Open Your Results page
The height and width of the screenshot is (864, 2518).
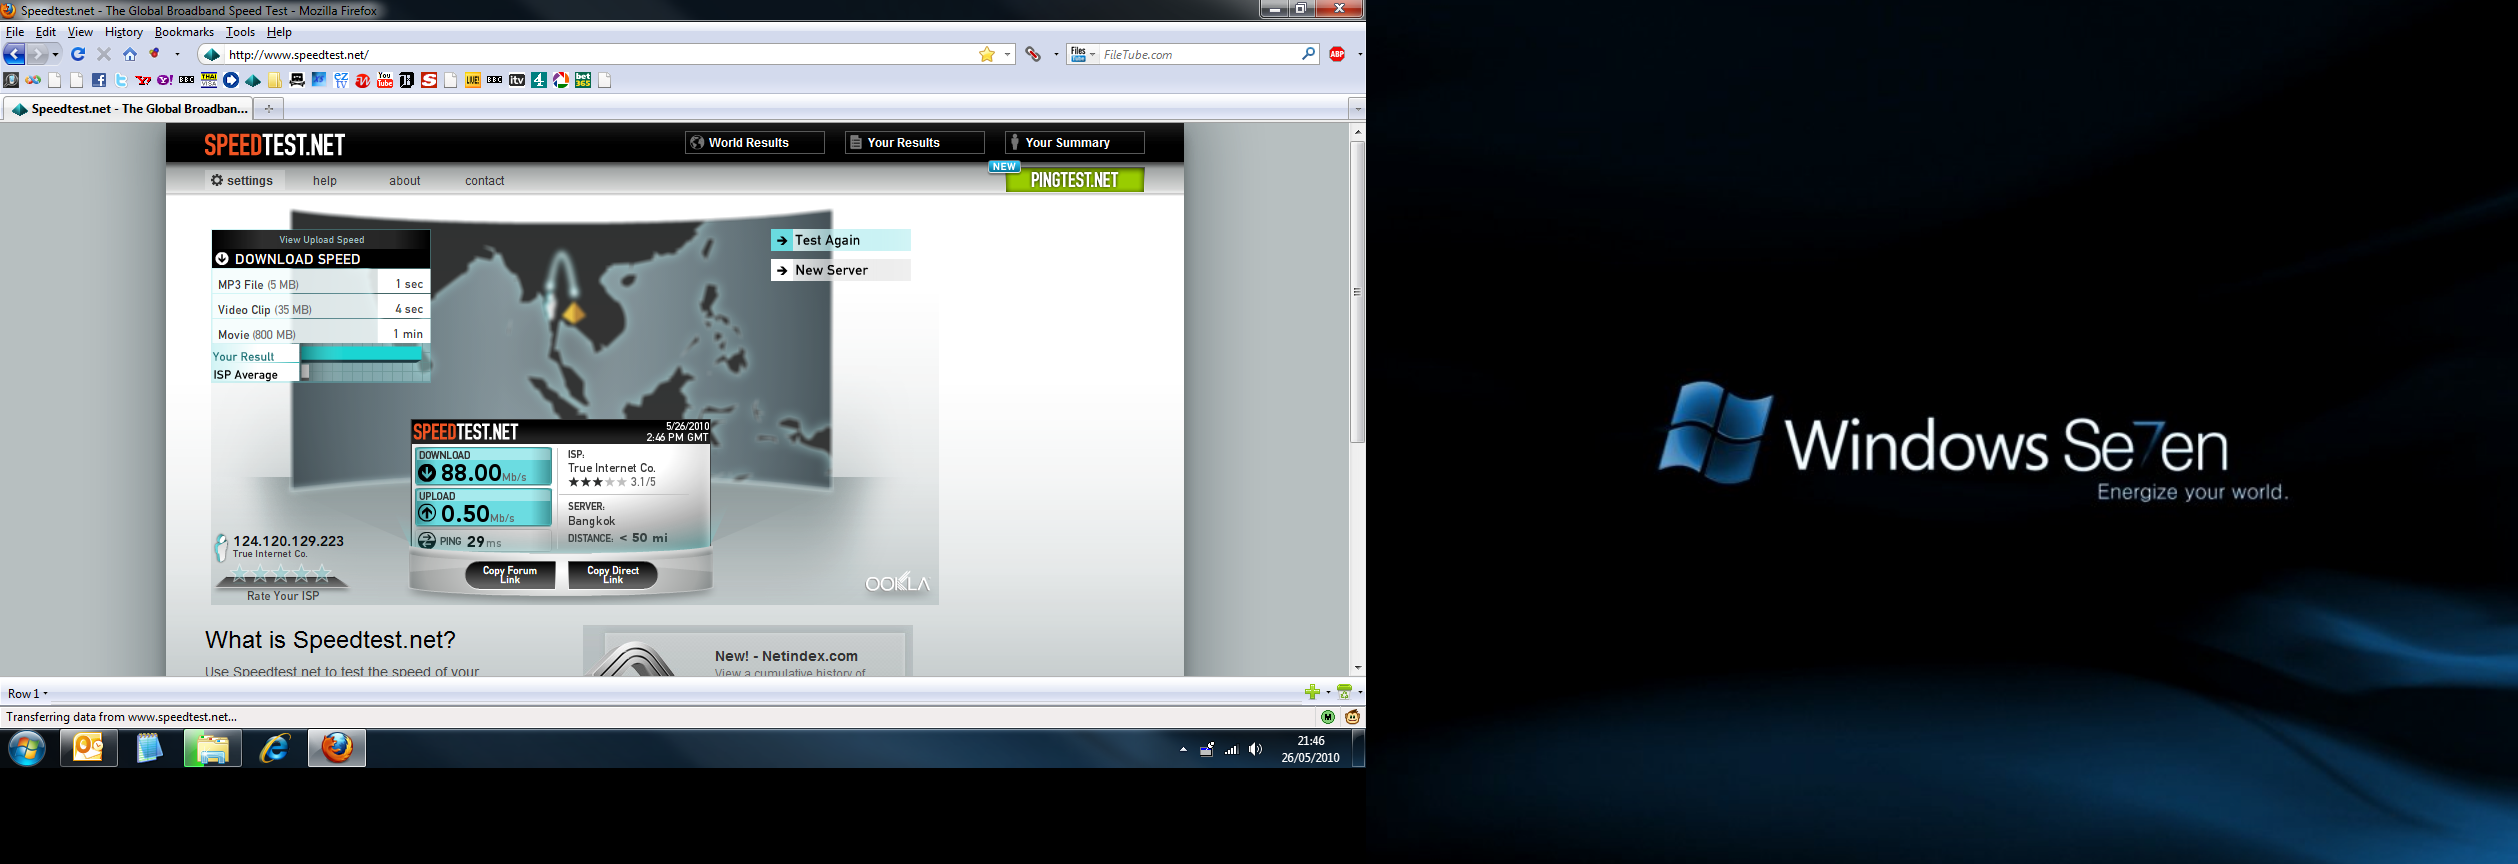pyautogui.click(x=915, y=142)
